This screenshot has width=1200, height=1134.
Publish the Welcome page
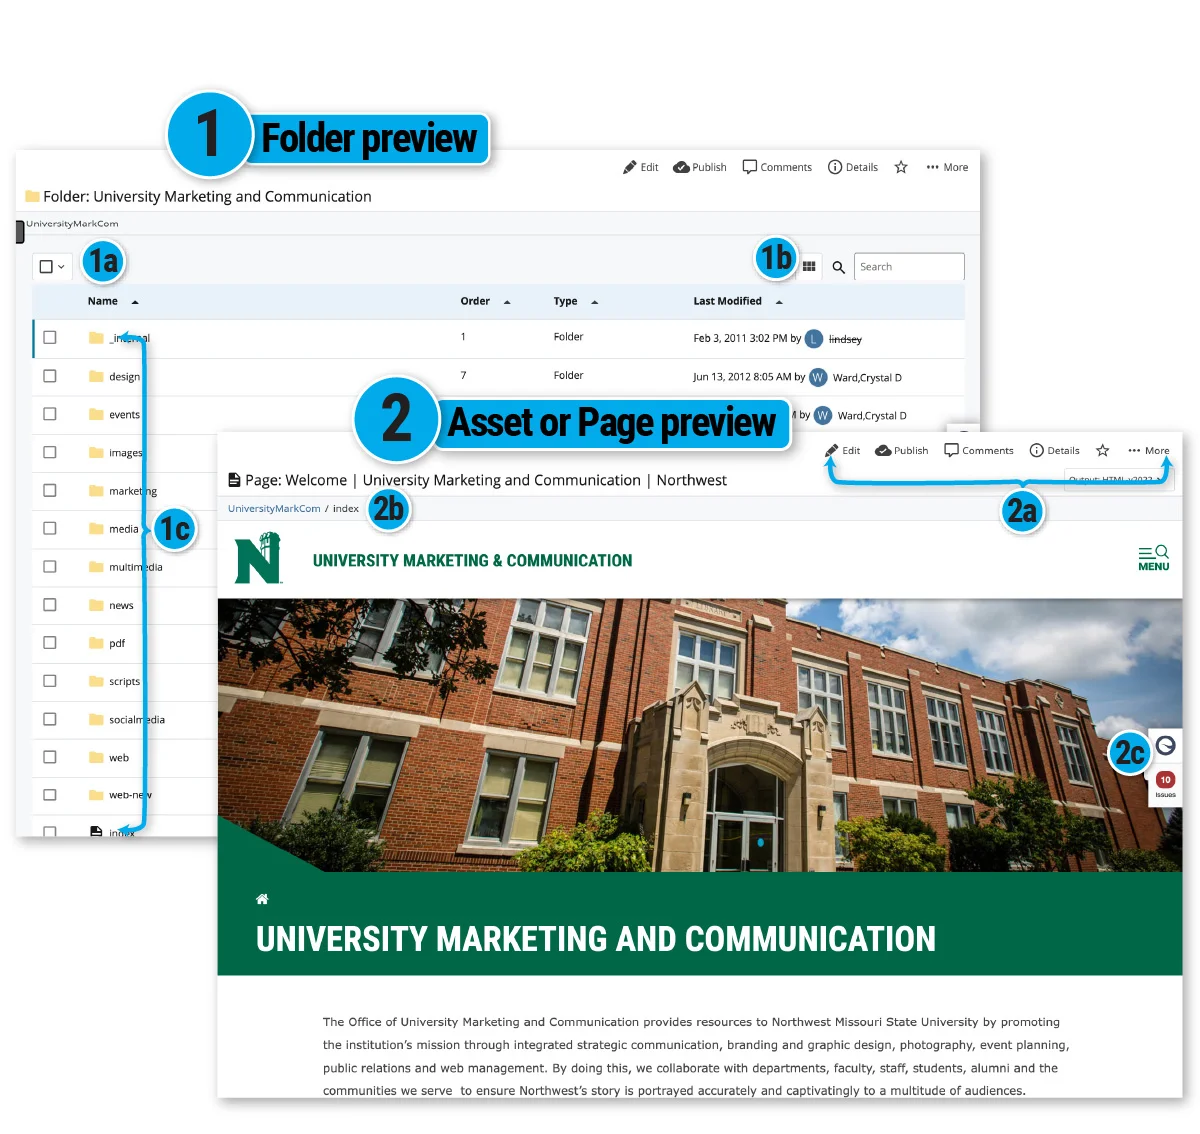coord(901,451)
